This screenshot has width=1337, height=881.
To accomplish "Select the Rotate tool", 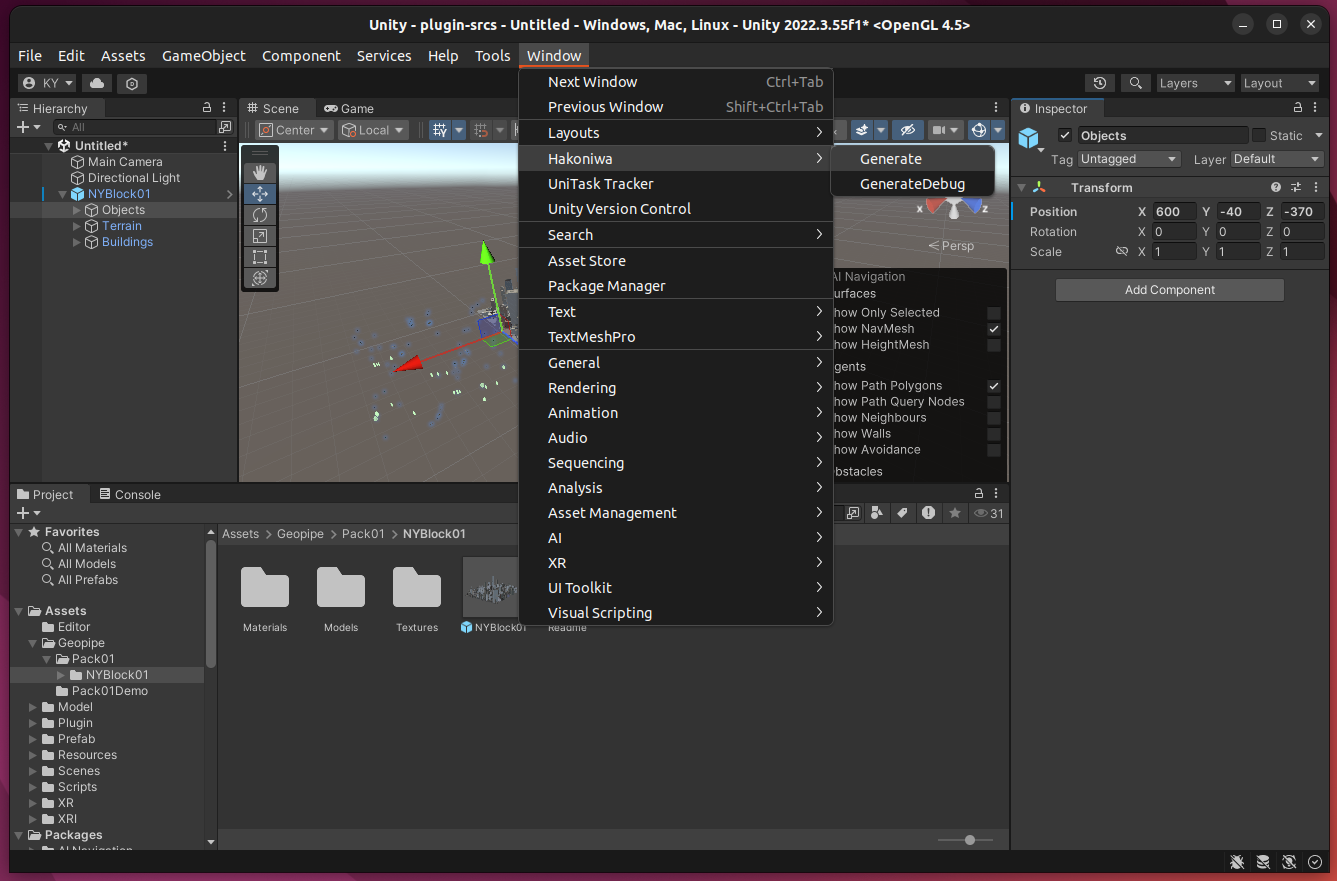I will [x=260, y=215].
